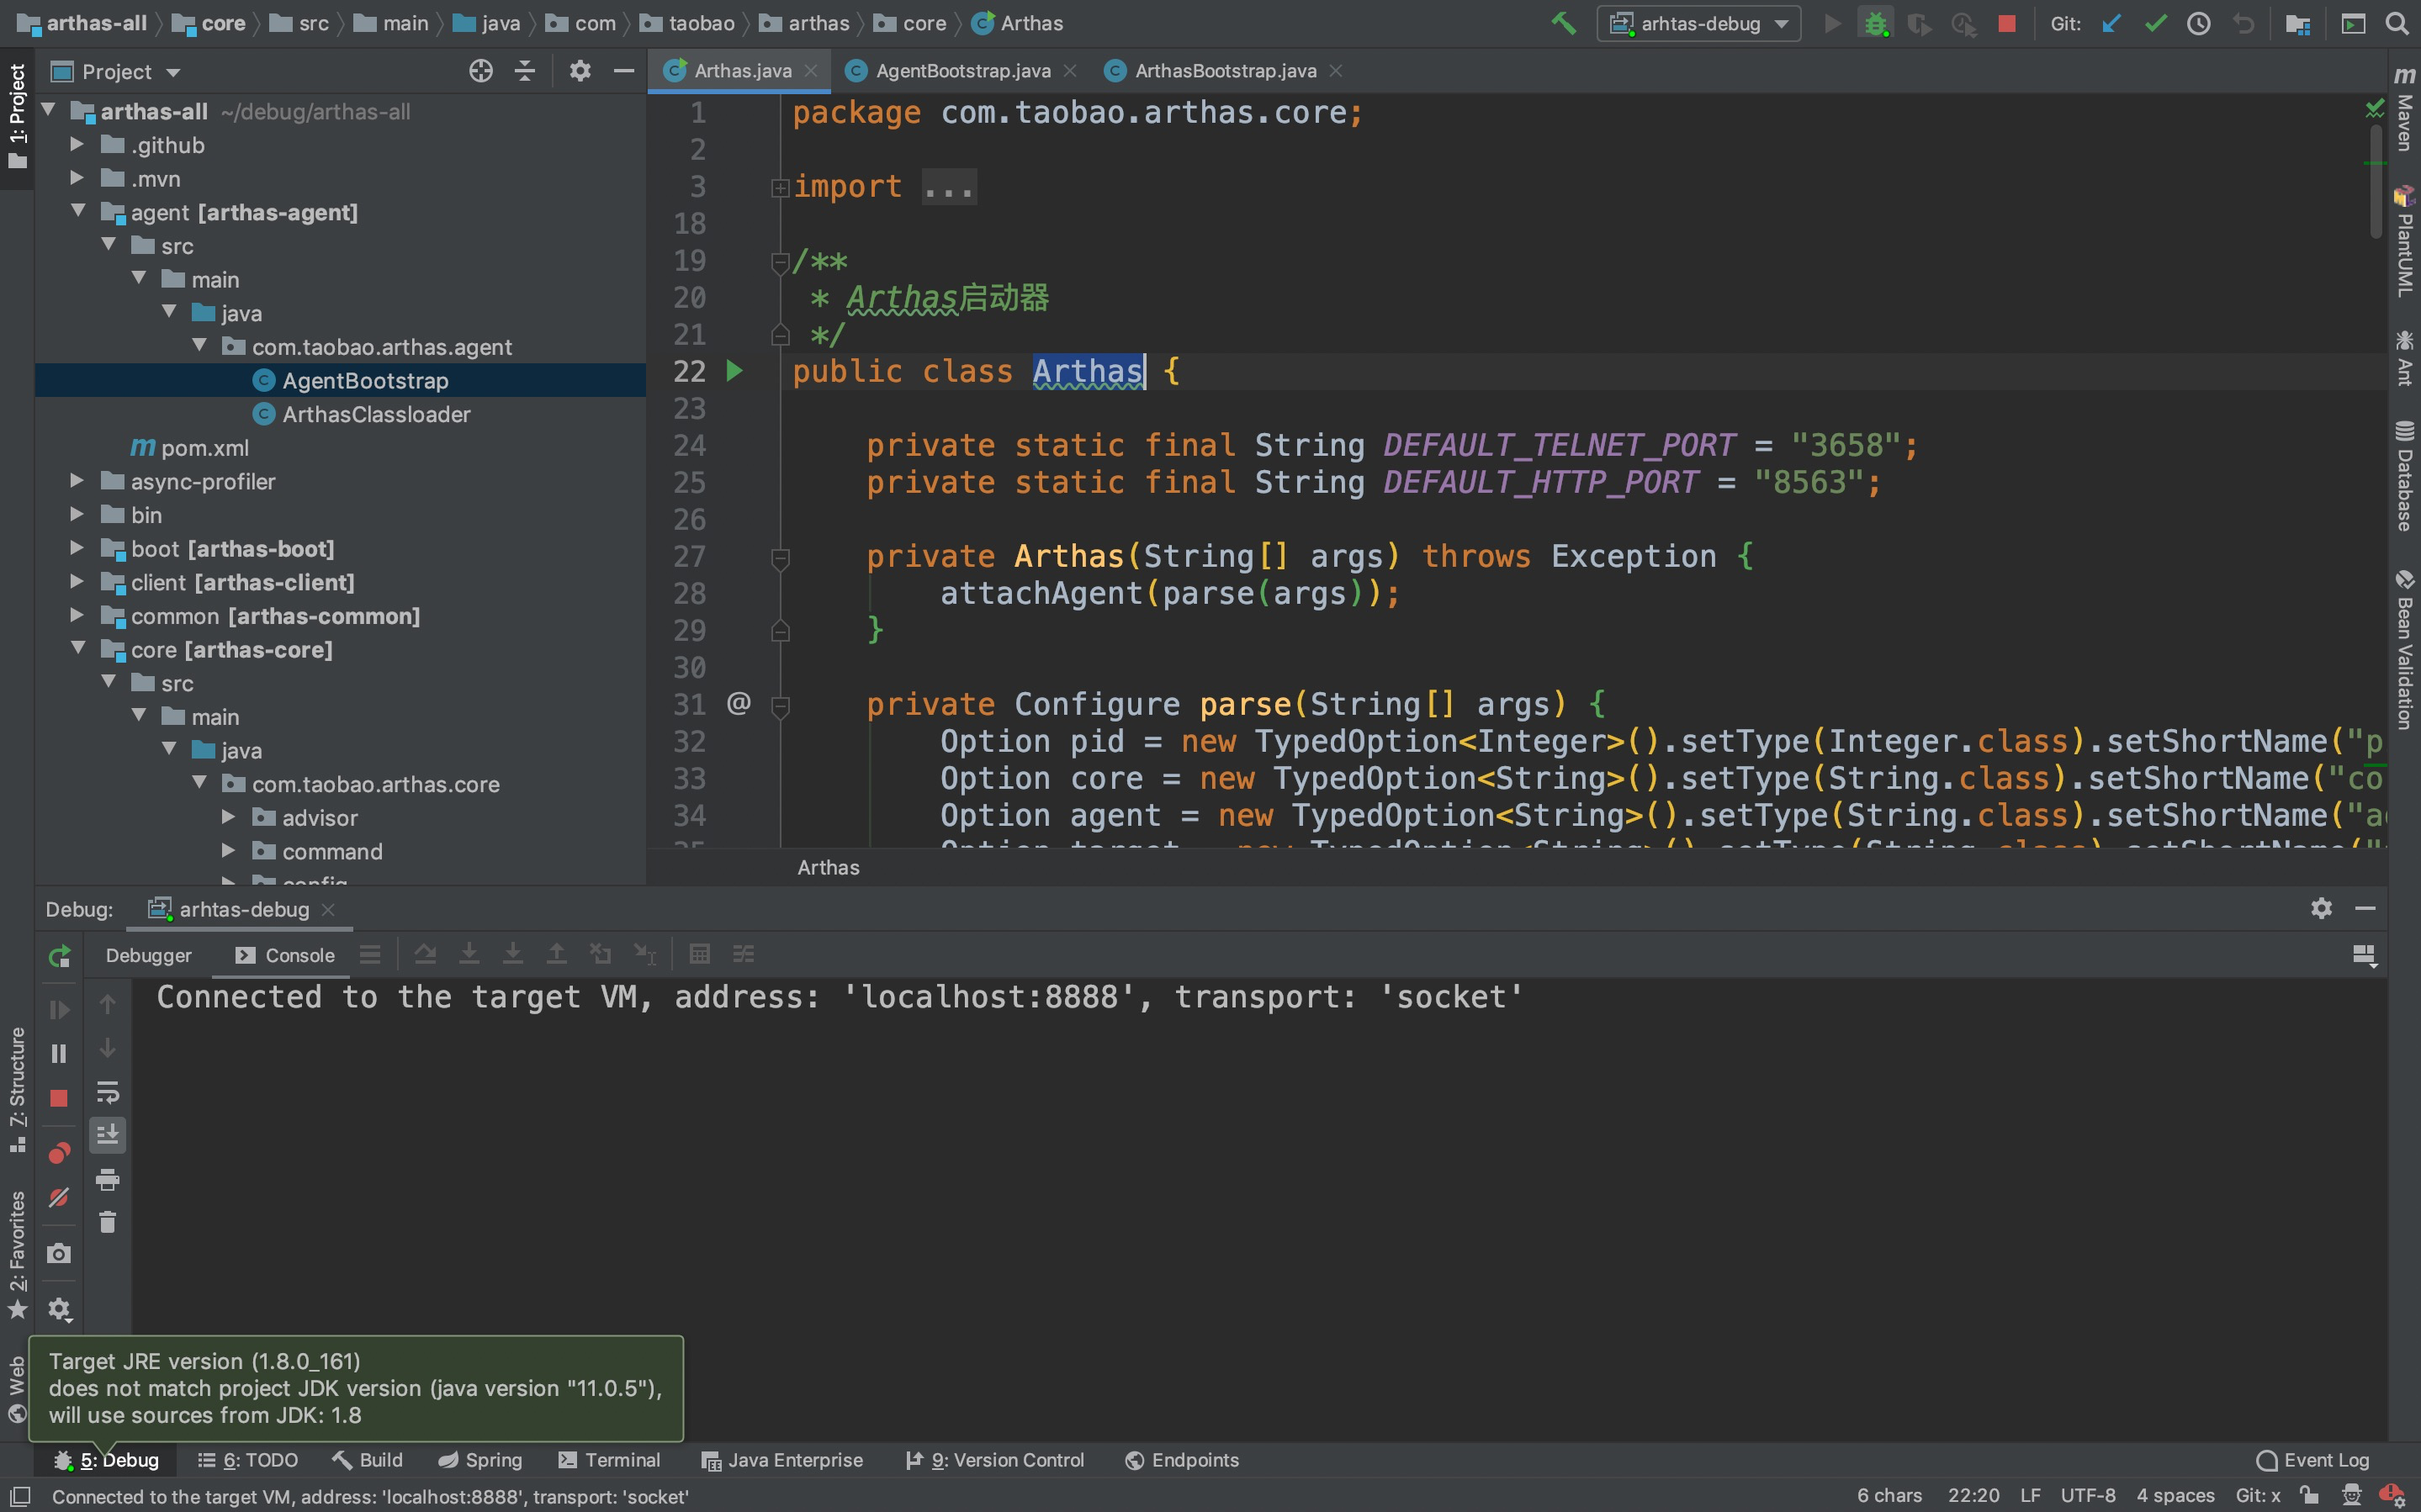Open Search Everywhere magnifier icon
Viewport: 2421px width, 1512px height.
pos(2396,23)
